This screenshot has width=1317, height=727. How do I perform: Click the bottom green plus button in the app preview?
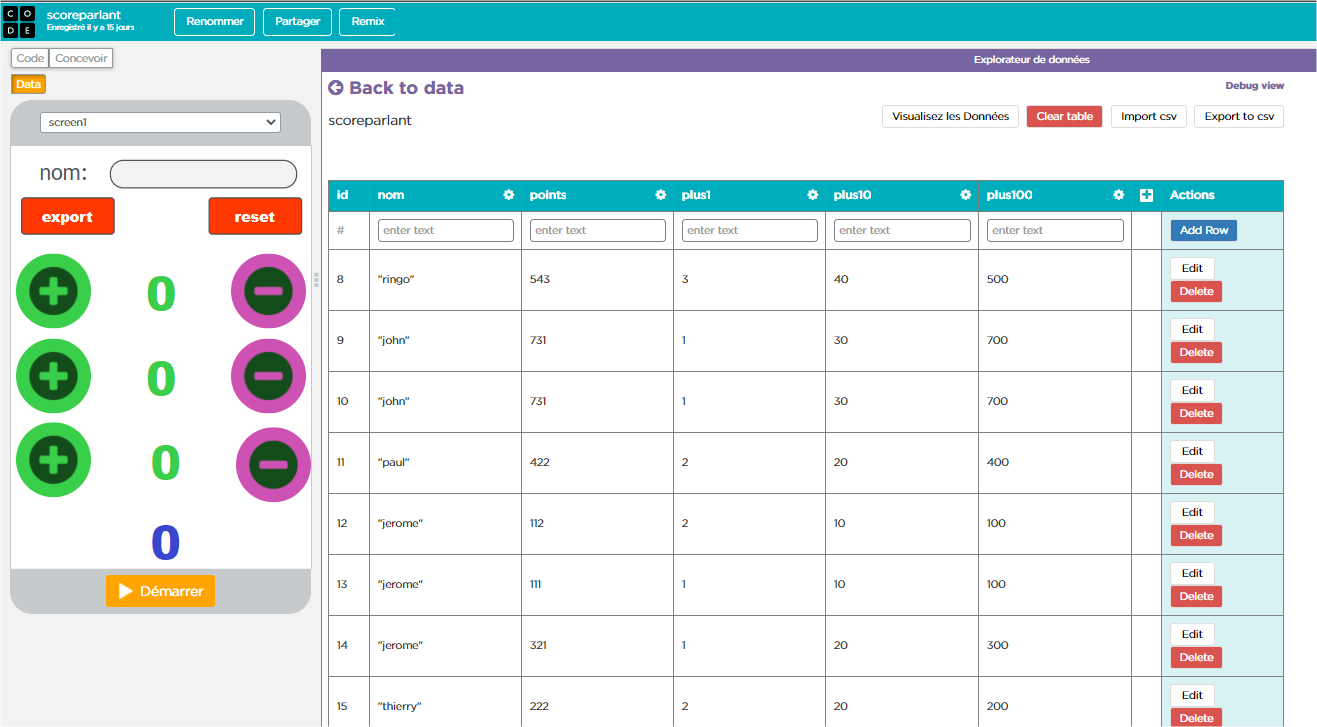pos(53,460)
